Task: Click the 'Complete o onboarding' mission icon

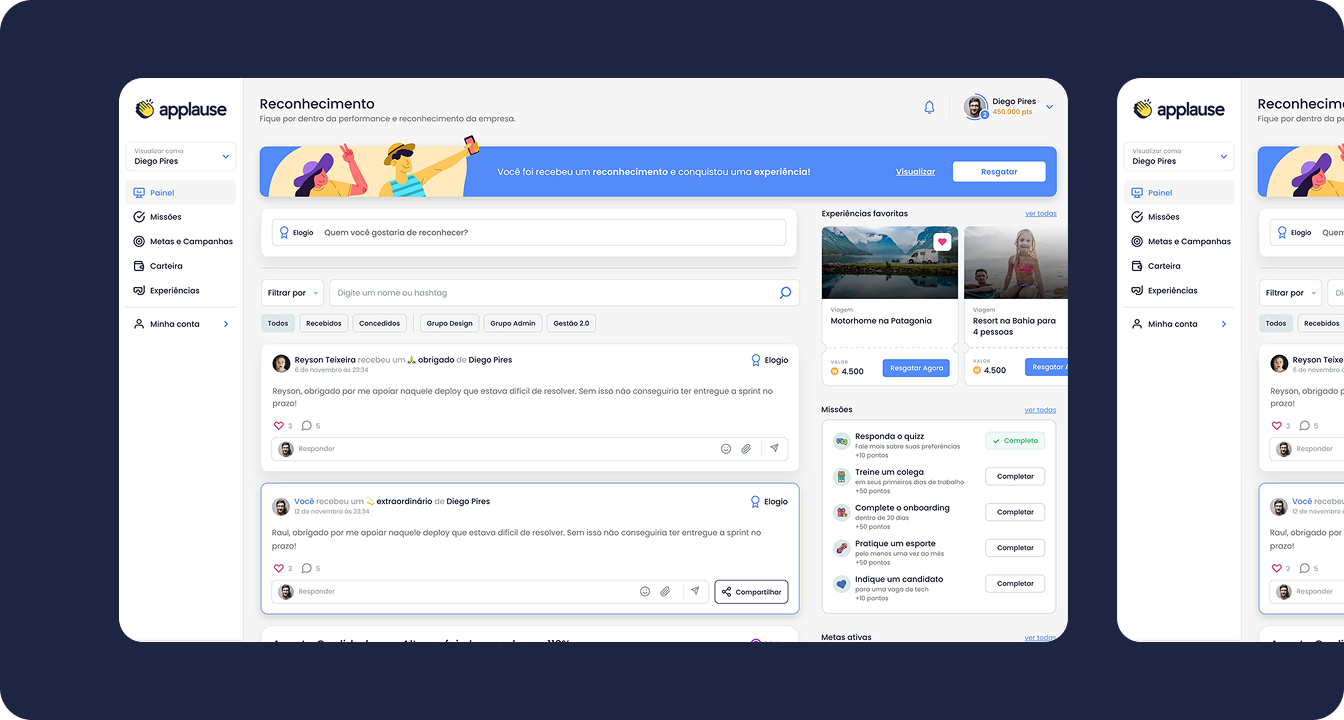Action: [x=841, y=512]
